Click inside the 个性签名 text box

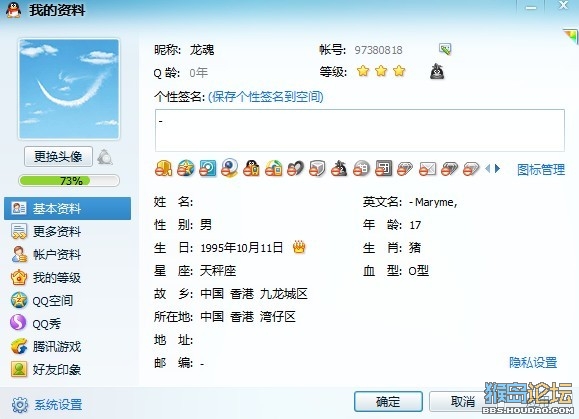click(360, 130)
